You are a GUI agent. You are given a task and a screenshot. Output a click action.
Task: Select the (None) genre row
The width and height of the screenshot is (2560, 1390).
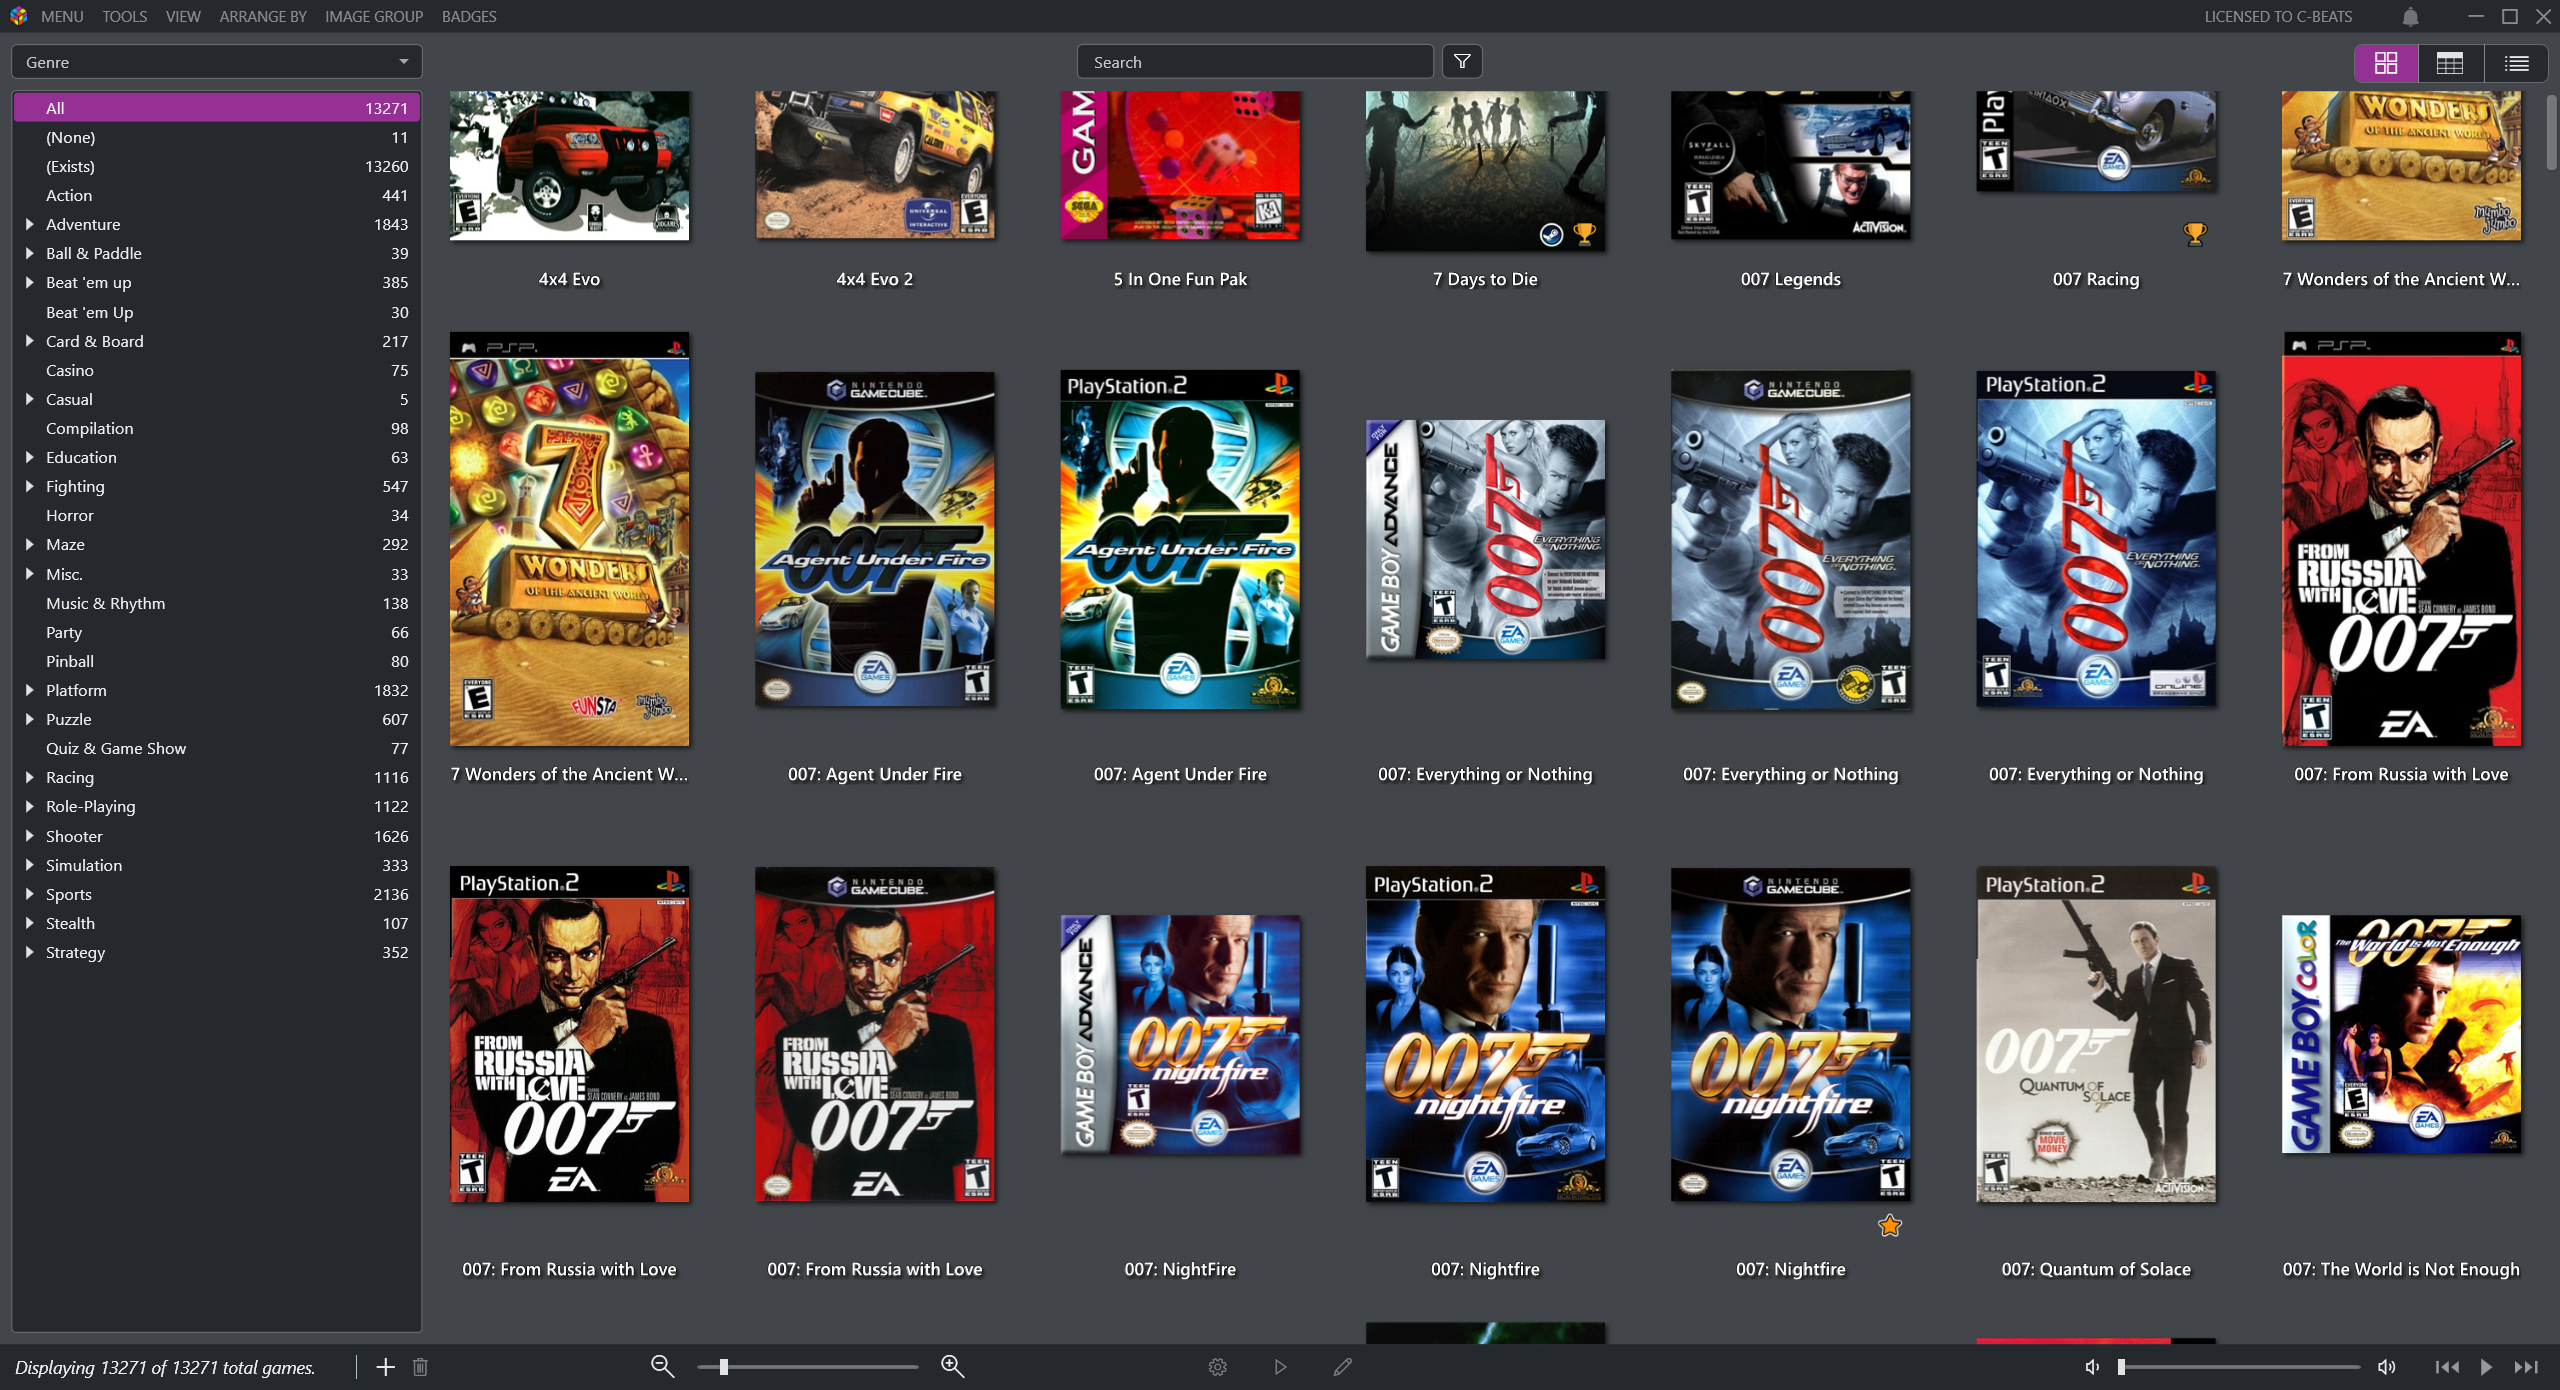pyautogui.click(x=217, y=137)
